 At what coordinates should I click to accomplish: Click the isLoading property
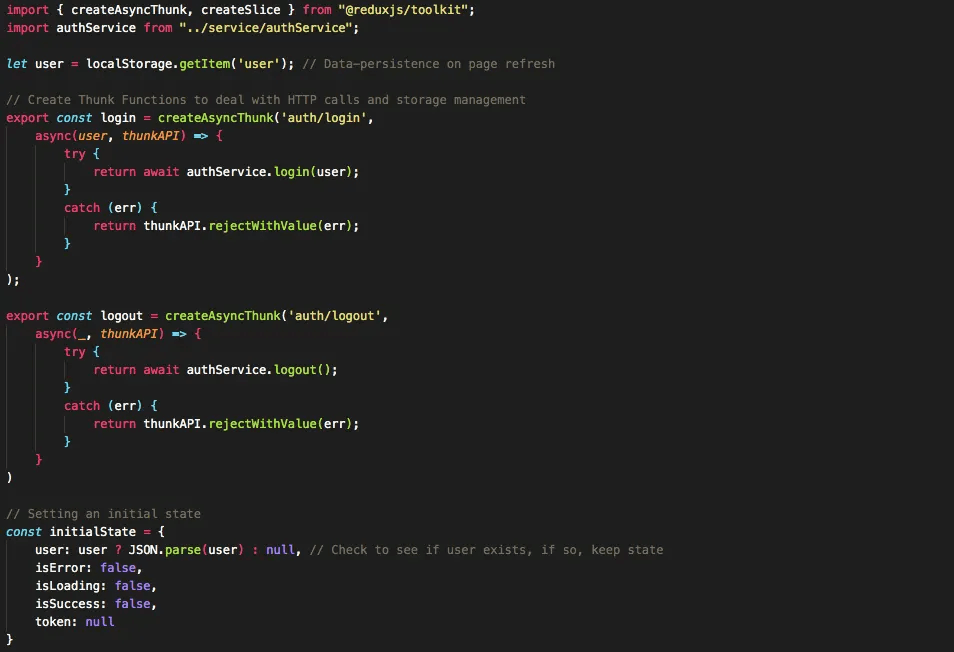71,586
